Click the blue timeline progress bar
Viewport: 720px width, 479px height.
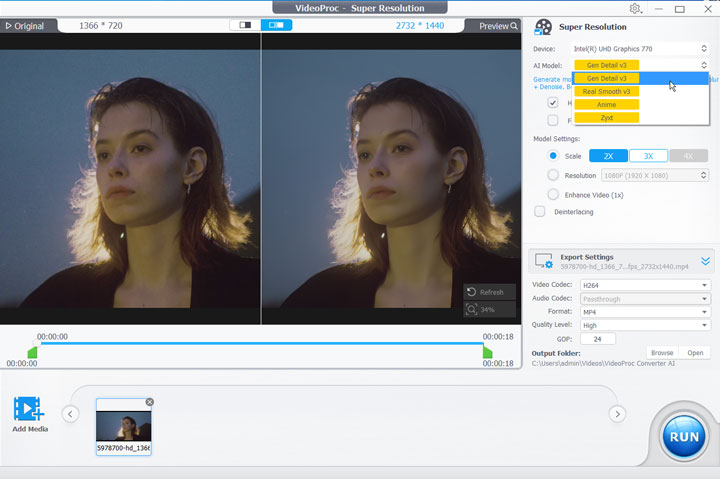[260, 343]
